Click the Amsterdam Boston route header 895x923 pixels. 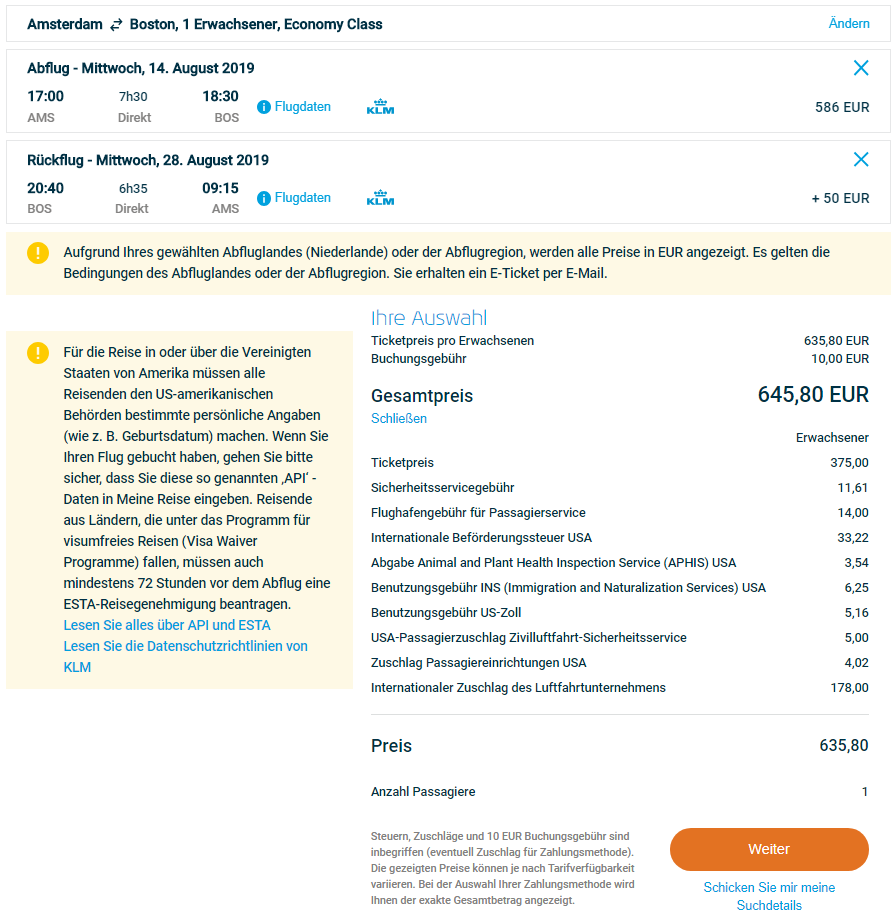tap(200, 22)
